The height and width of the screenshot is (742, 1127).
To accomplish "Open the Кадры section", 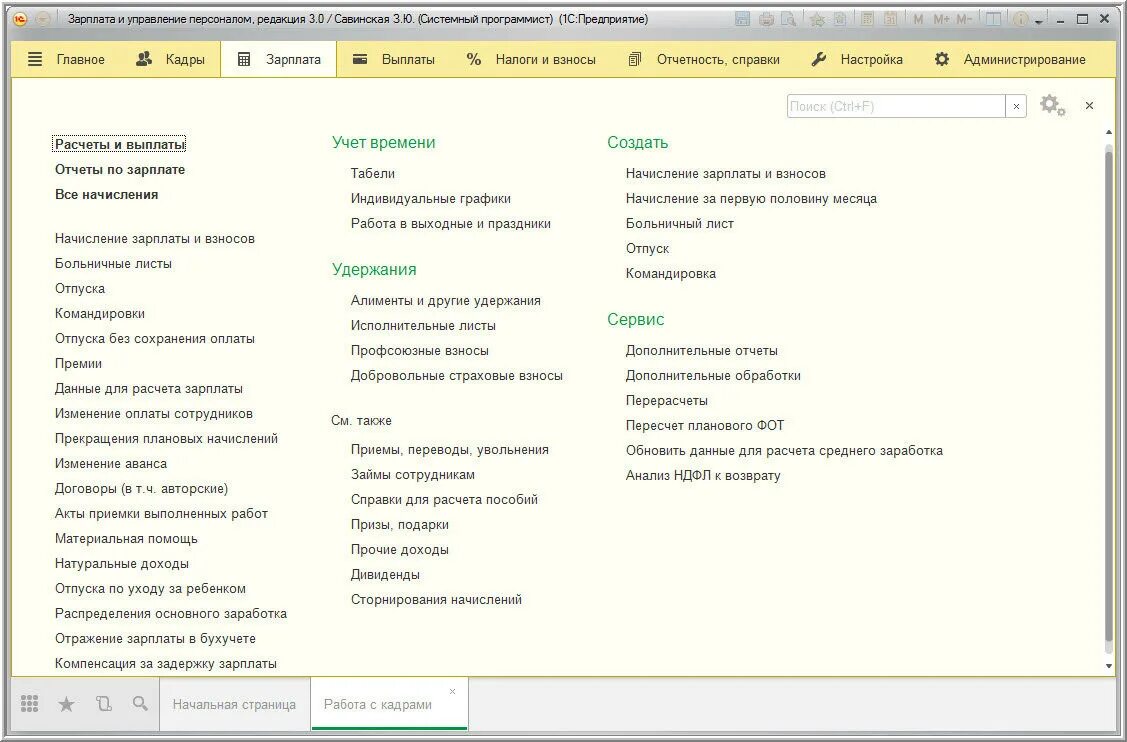I will pos(170,60).
